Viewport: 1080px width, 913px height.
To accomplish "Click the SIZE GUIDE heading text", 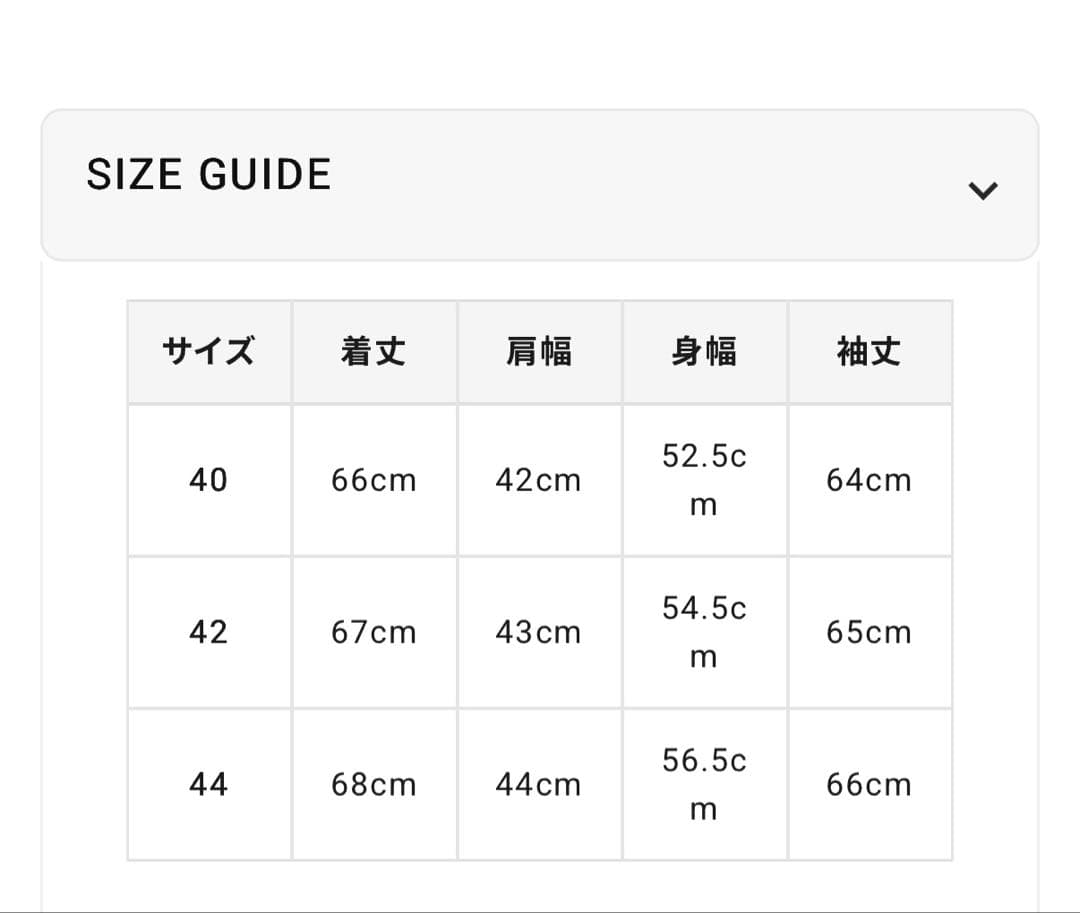I will [209, 175].
